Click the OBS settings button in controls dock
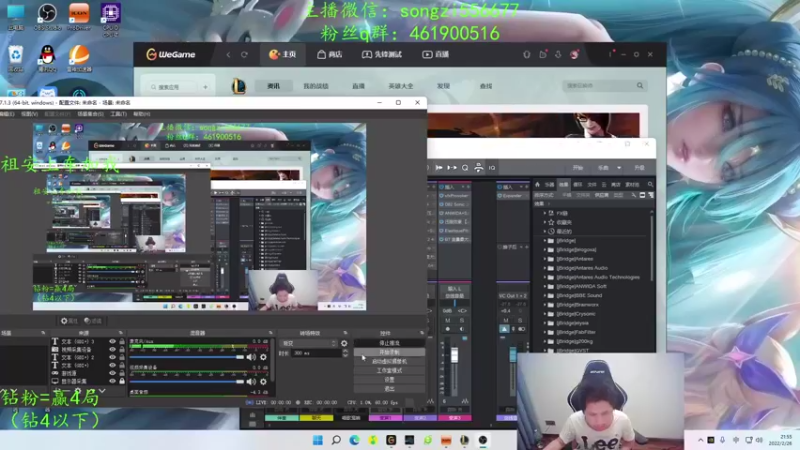Viewport: 800px width, 450px height. [389, 380]
